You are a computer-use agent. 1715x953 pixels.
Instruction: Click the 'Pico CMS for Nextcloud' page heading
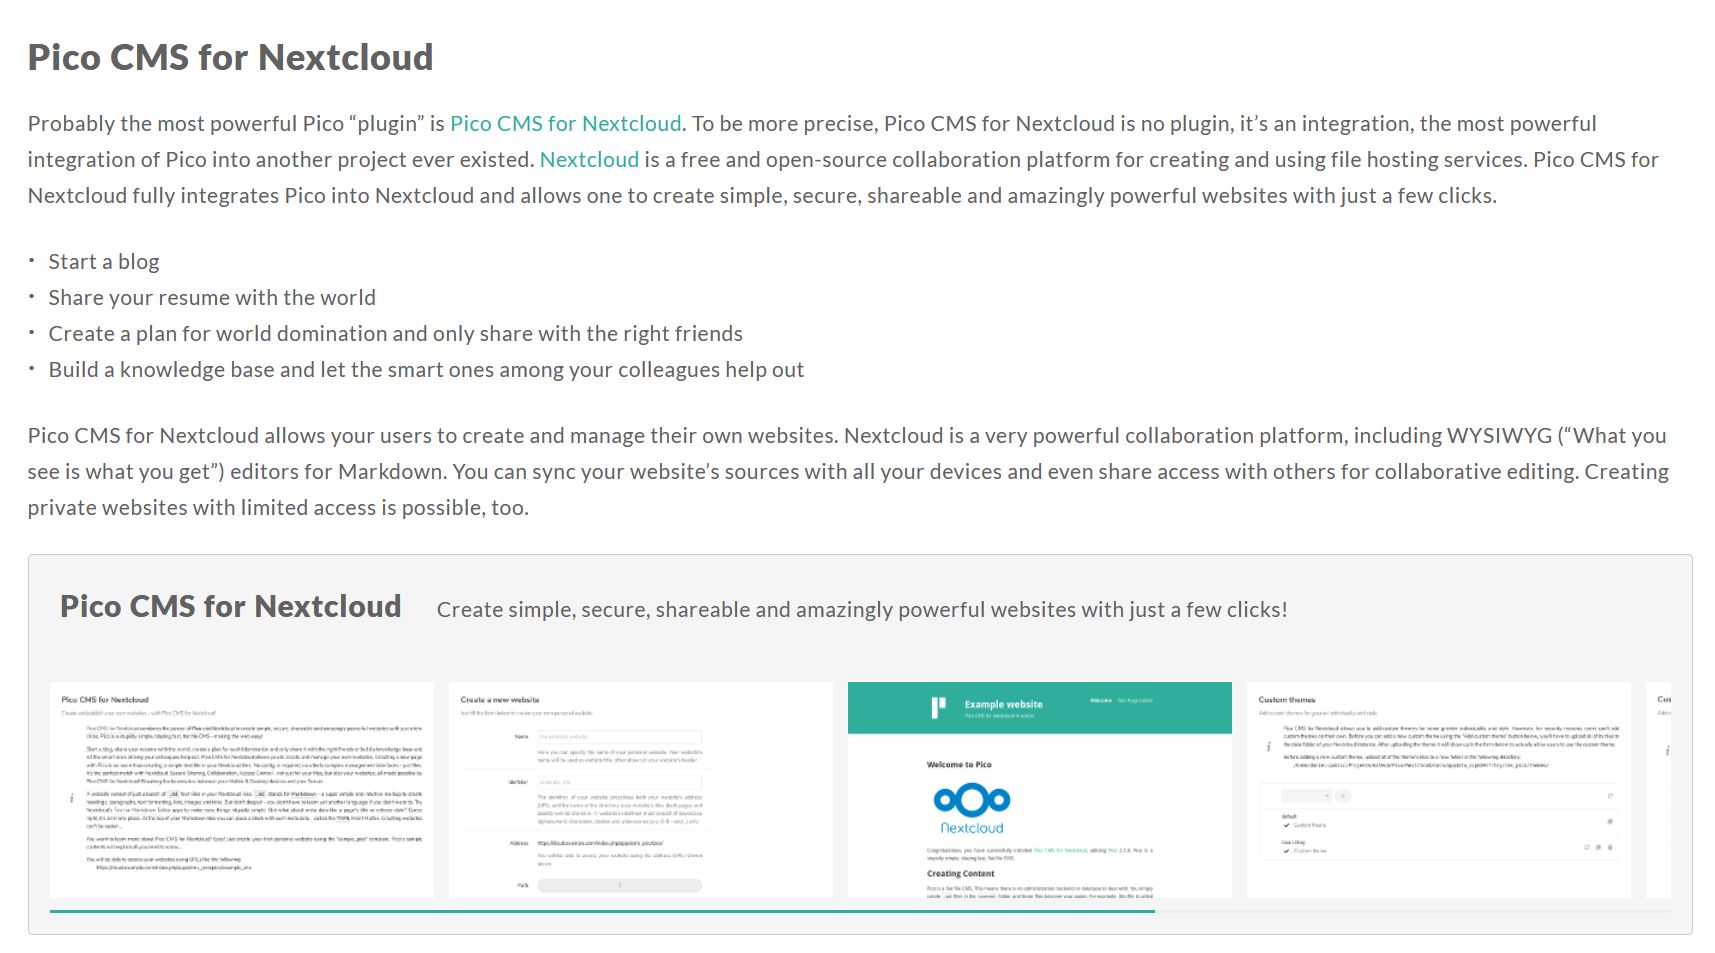(x=230, y=58)
